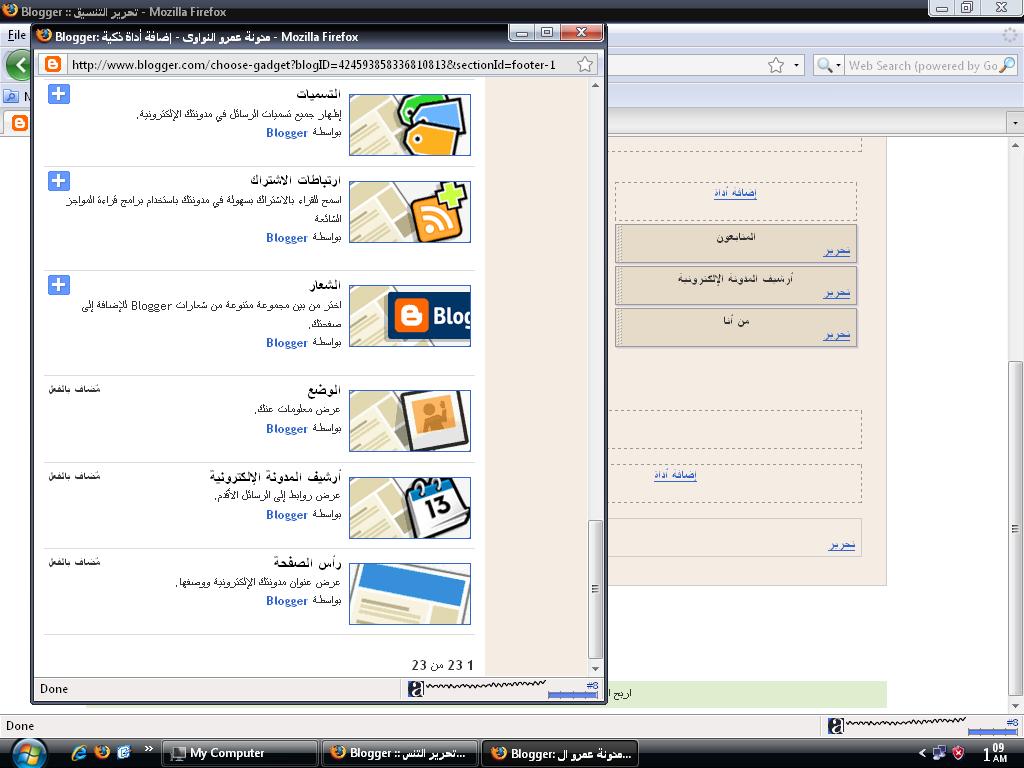Viewport: 1024px width, 768px height.
Task: Click the Blogger favicon in popup address bar
Action: [54, 64]
